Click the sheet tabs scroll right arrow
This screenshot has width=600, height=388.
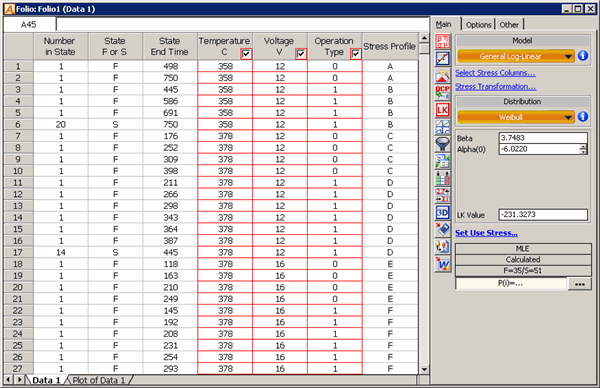(x=19, y=380)
